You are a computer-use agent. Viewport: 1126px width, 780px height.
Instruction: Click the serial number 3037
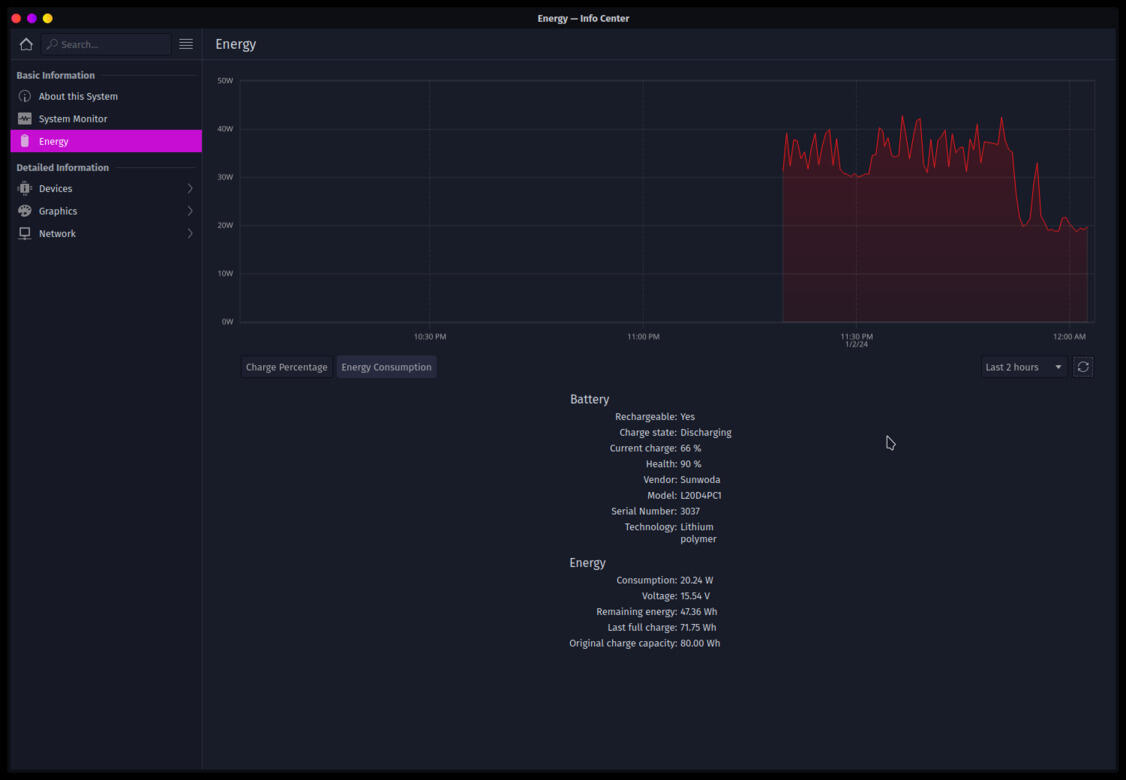pyautogui.click(x=690, y=511)
